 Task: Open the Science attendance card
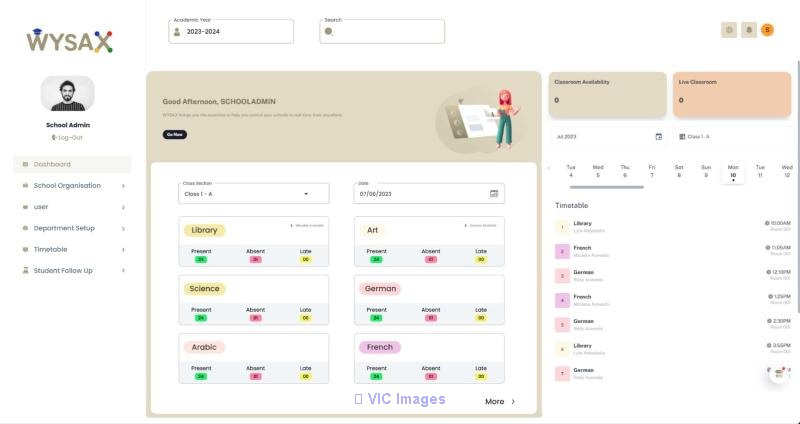(x=254, y=300)
